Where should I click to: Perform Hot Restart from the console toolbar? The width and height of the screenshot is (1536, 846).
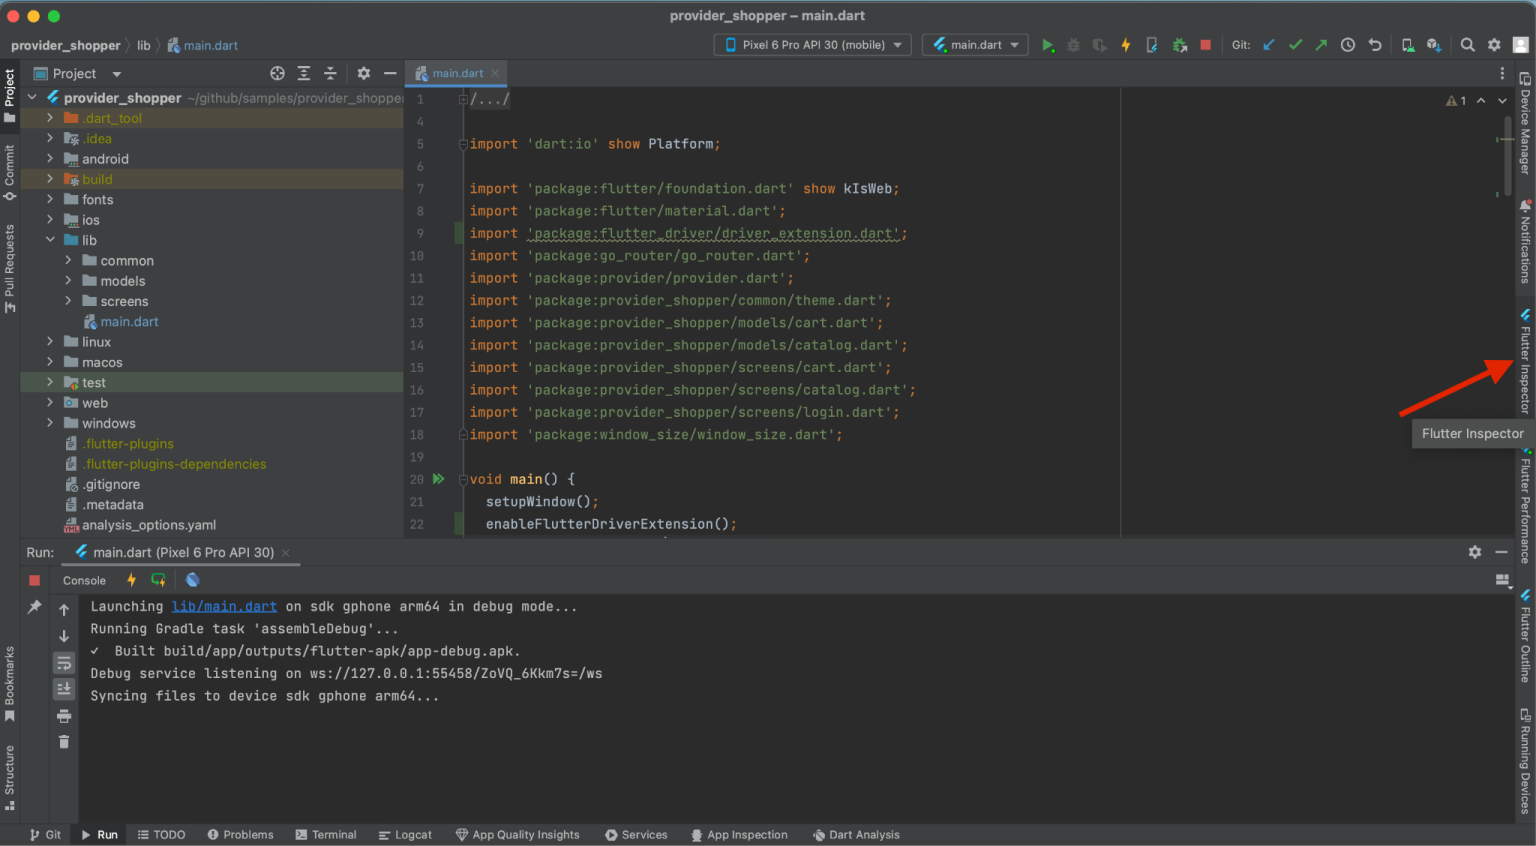click(x=158, y=580)
